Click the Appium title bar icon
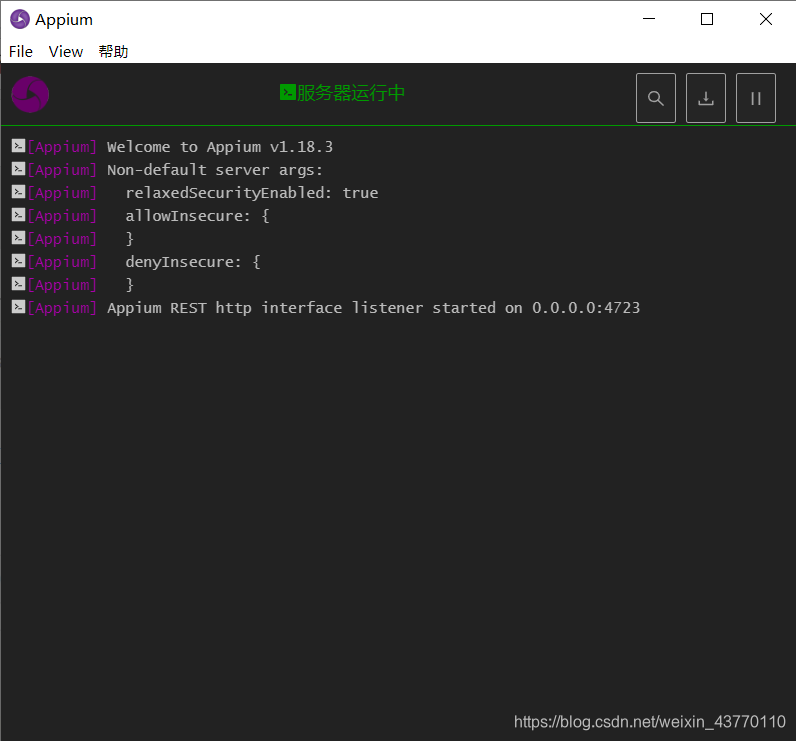The height and width of the screenshot is (741, 796). coord(20,19)
